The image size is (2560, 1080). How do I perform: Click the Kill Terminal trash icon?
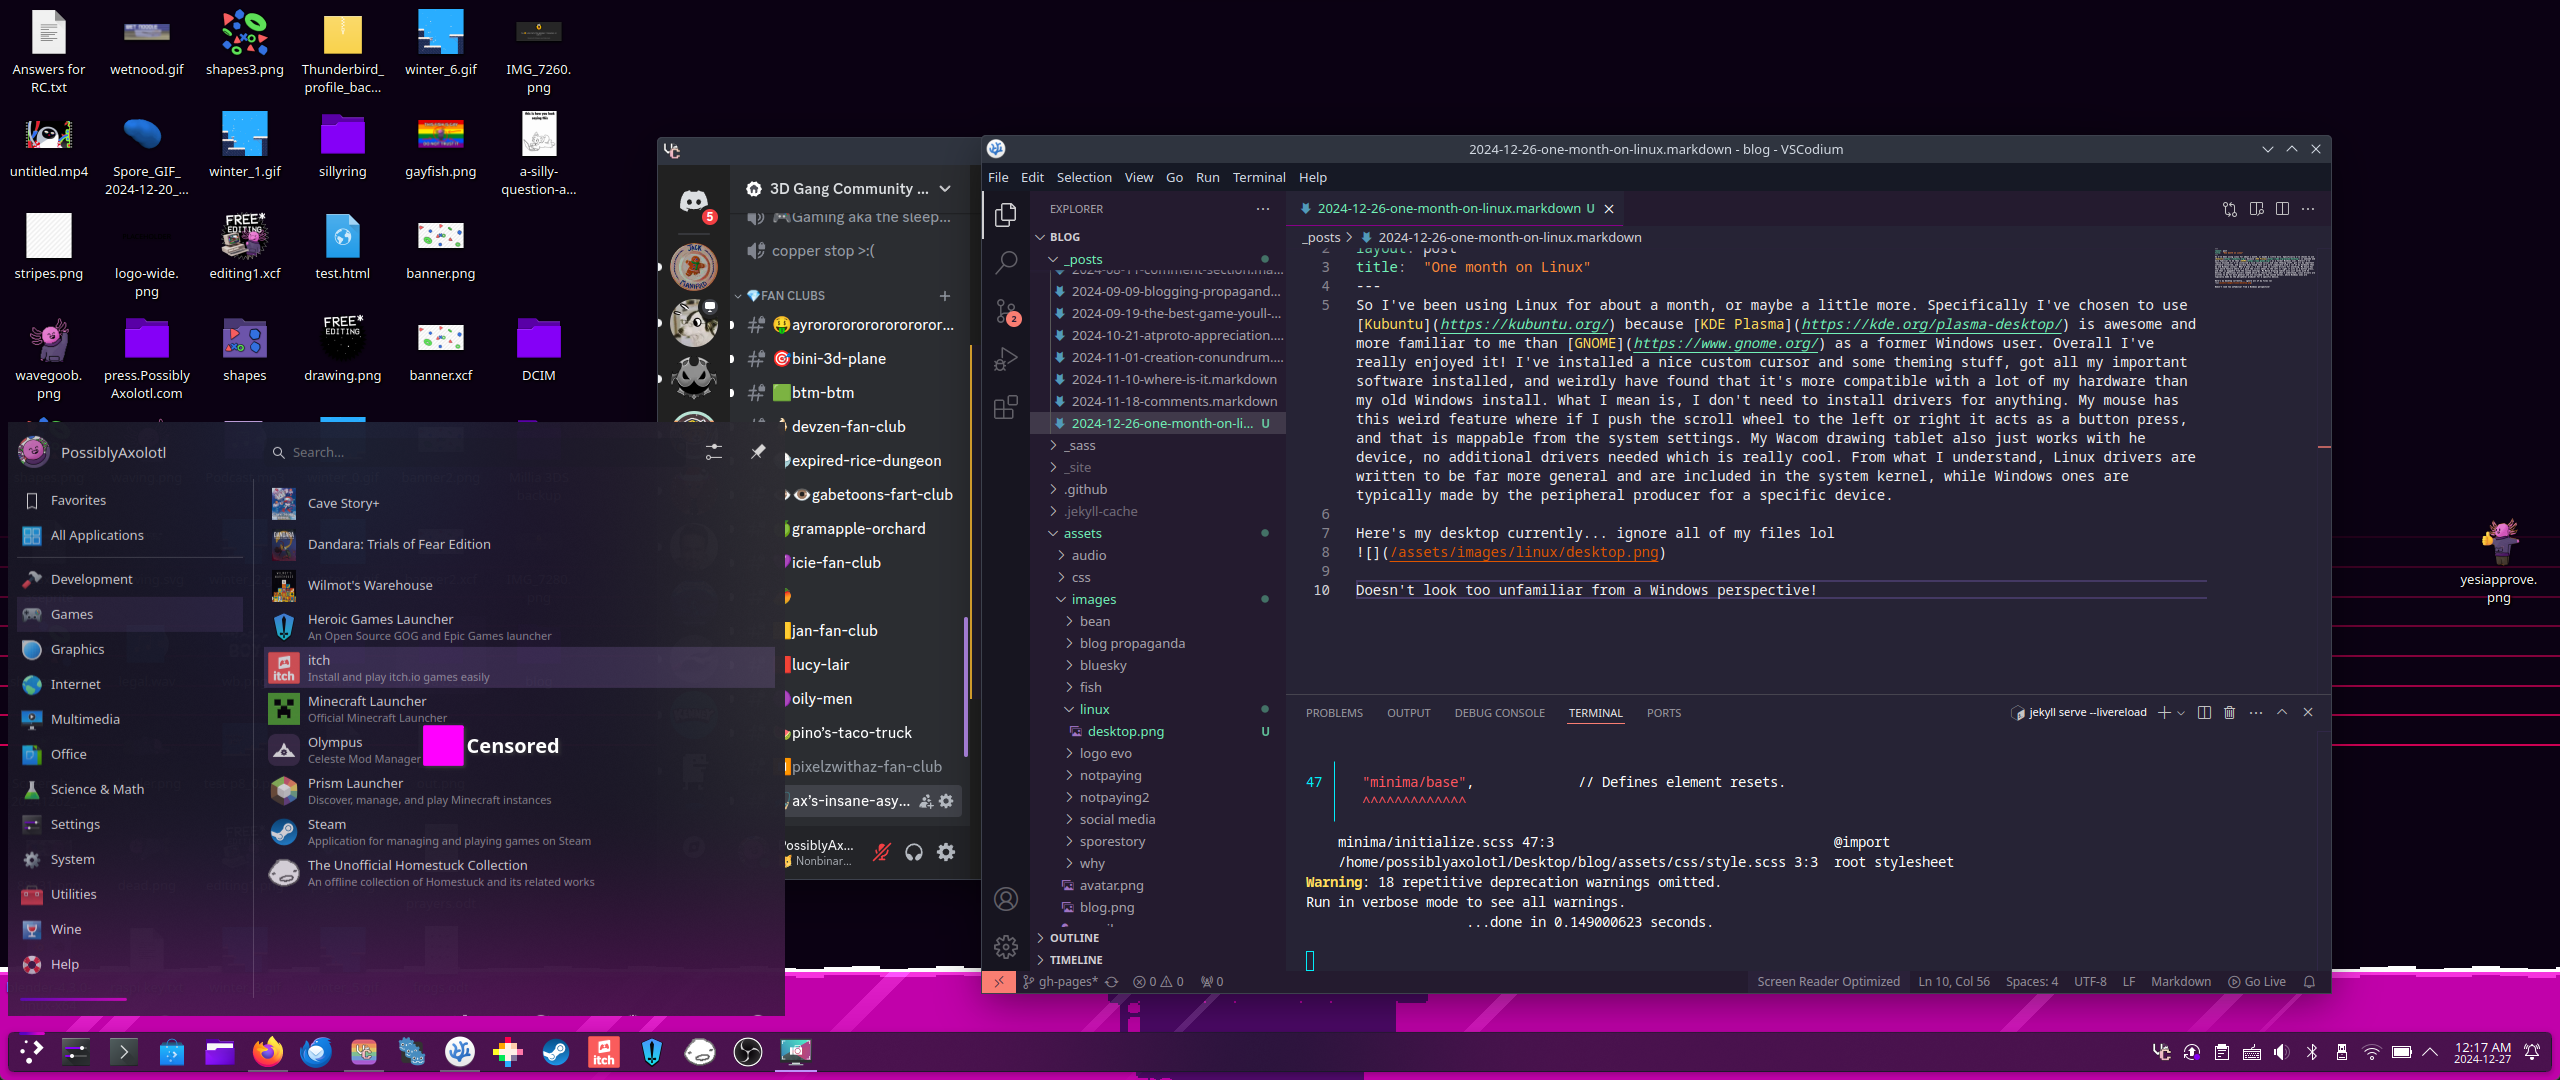click(x=2229, y=712)
